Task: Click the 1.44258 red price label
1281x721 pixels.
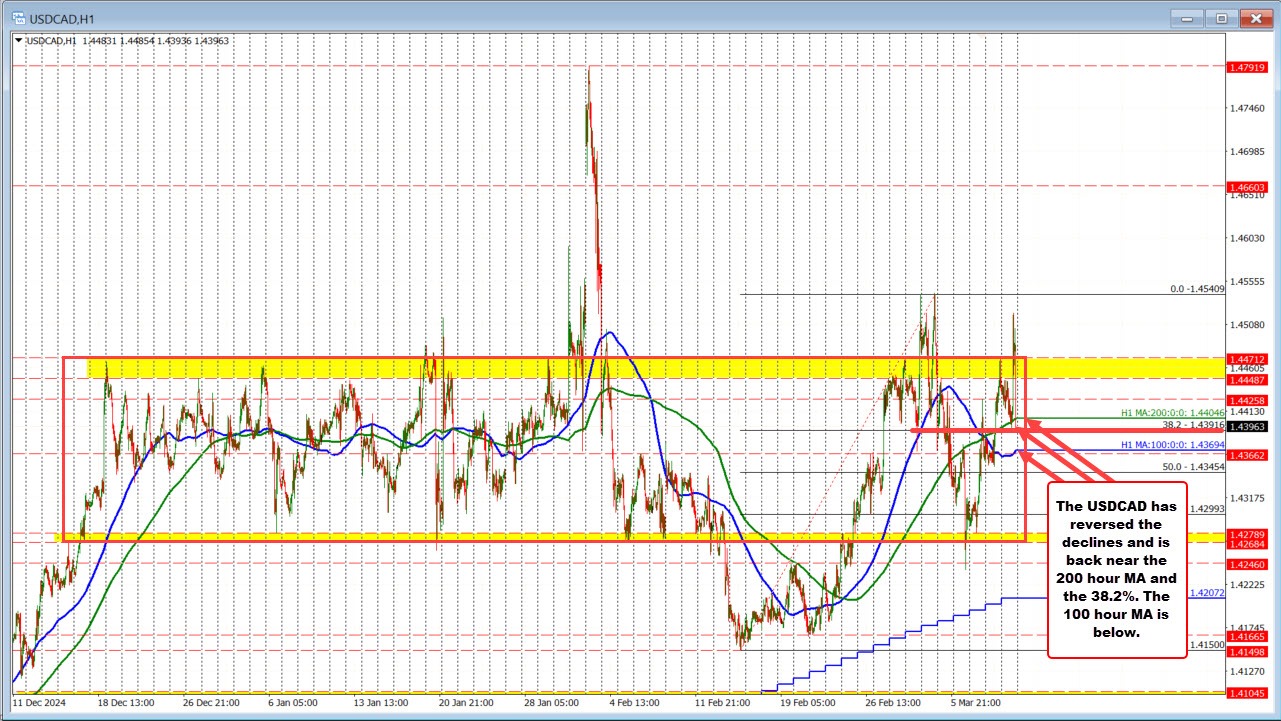Action: [1246, 399]
